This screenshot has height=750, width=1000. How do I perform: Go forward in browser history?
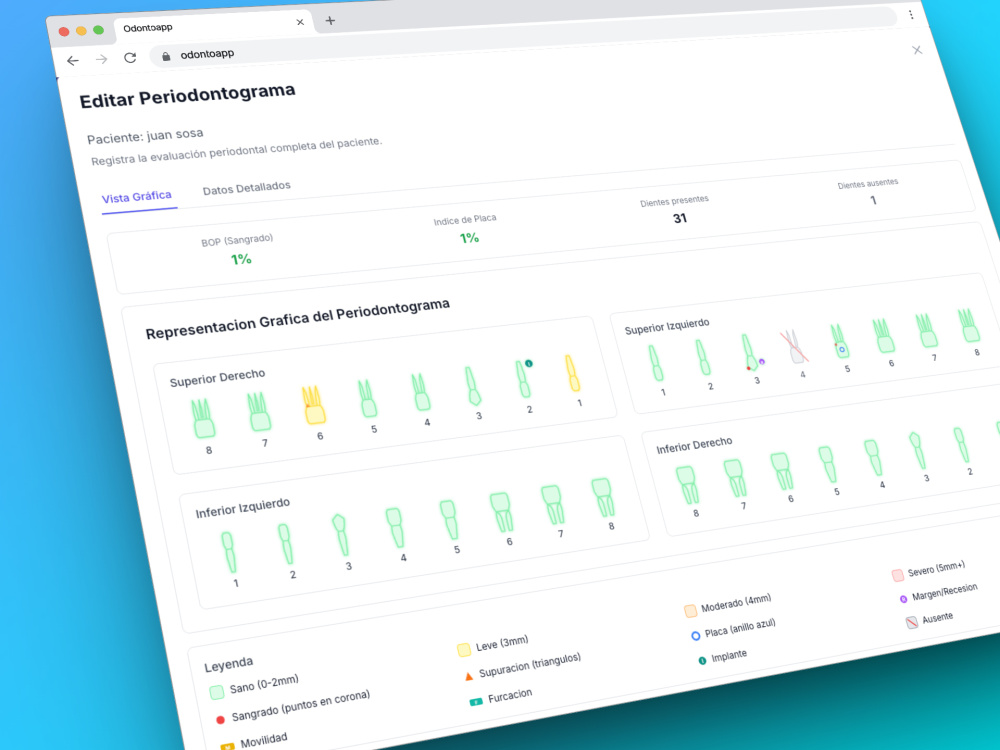pos(101,59)
